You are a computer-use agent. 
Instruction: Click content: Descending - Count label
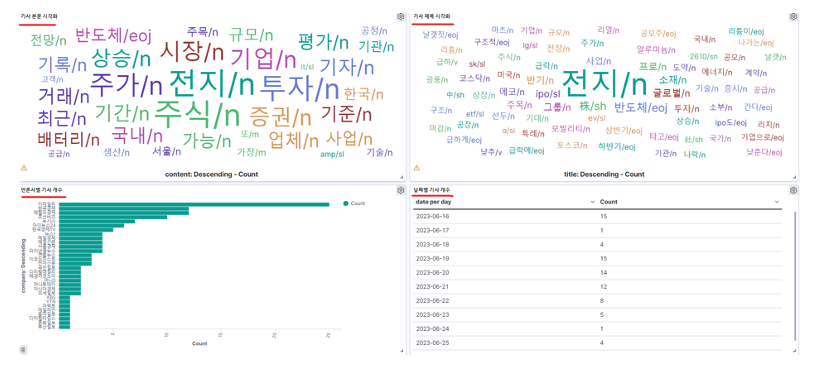point(211,174)
